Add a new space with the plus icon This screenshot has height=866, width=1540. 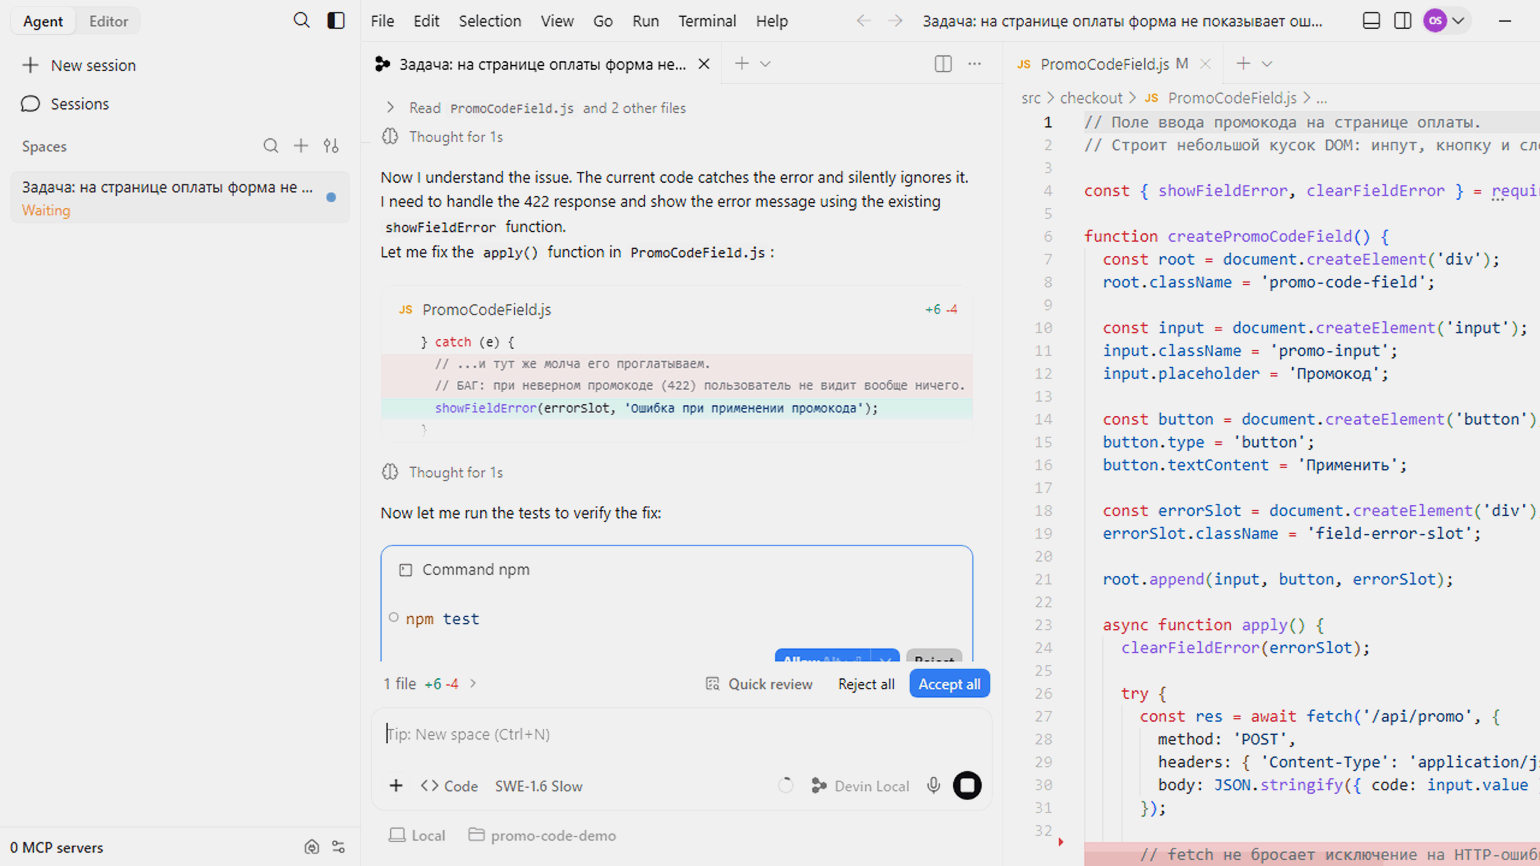pos(301,146)
